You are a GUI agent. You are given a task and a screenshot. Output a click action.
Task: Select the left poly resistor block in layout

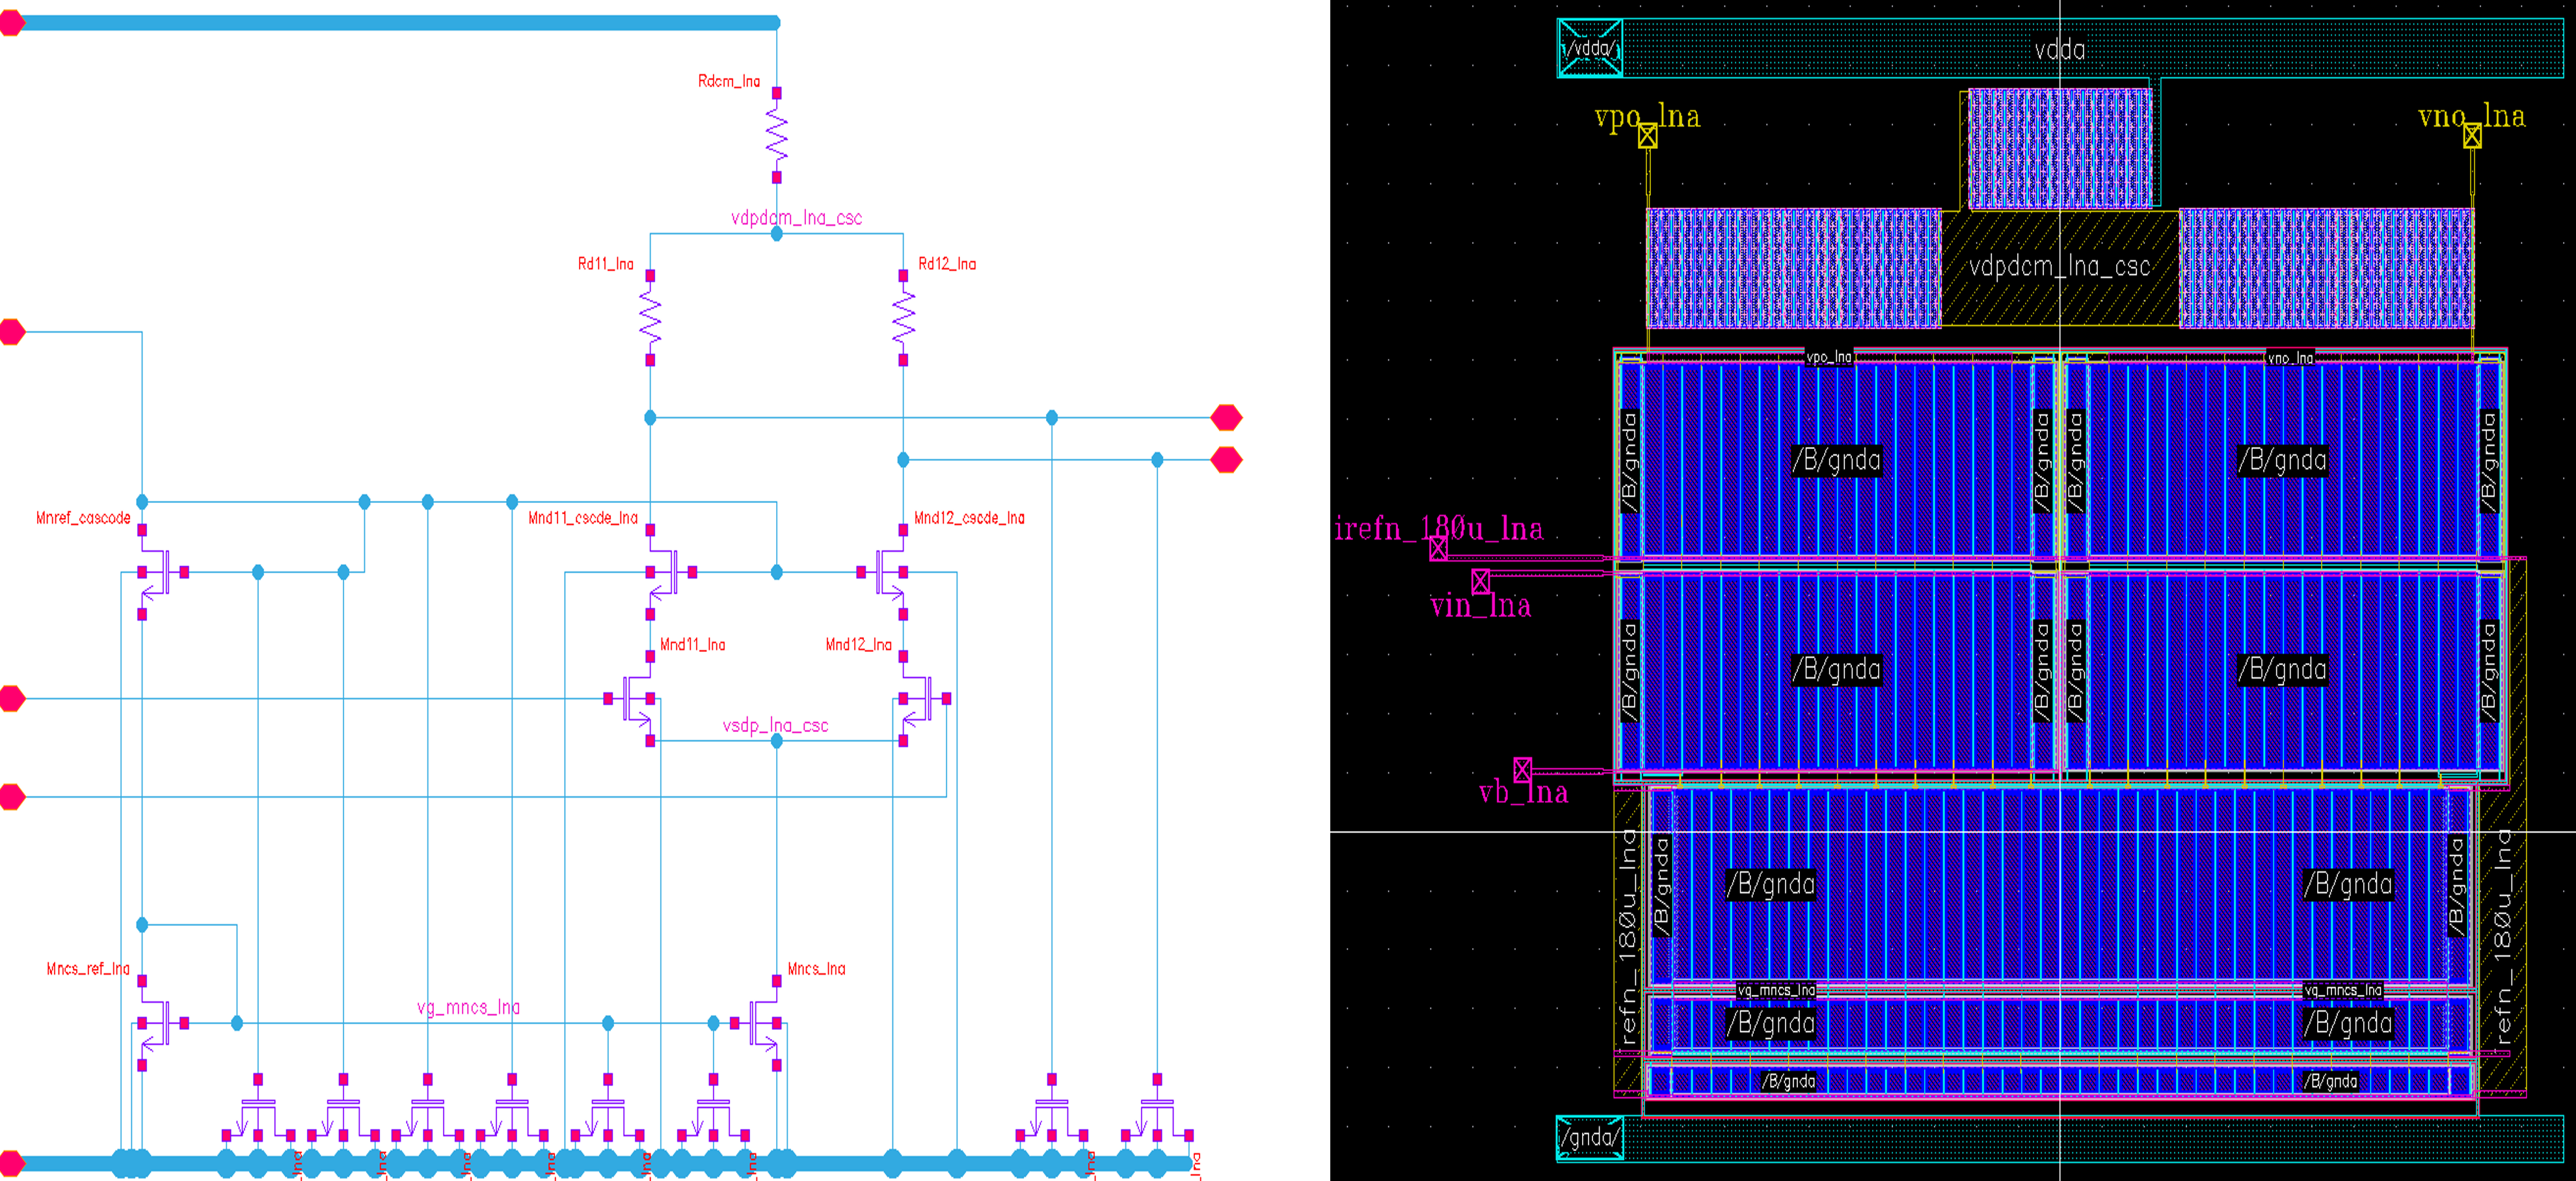(1794, 268)
